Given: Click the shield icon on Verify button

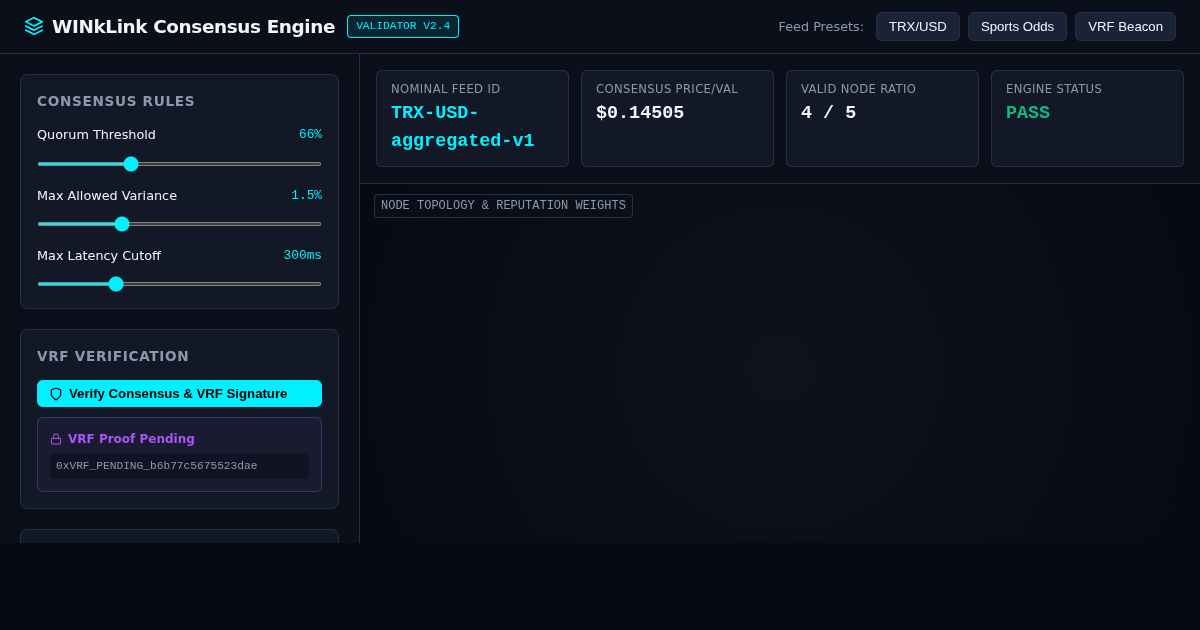Looking at the screenshot, I should click(56, 394).
